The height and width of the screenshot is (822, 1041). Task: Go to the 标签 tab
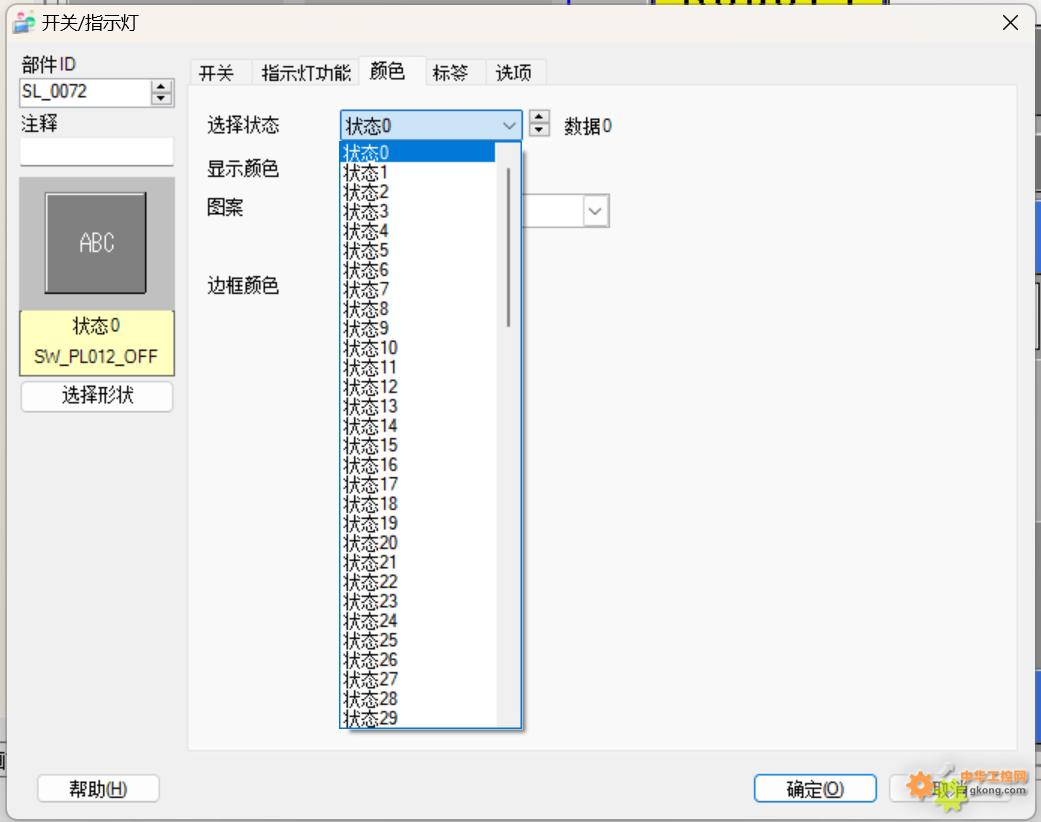(450, 73)
